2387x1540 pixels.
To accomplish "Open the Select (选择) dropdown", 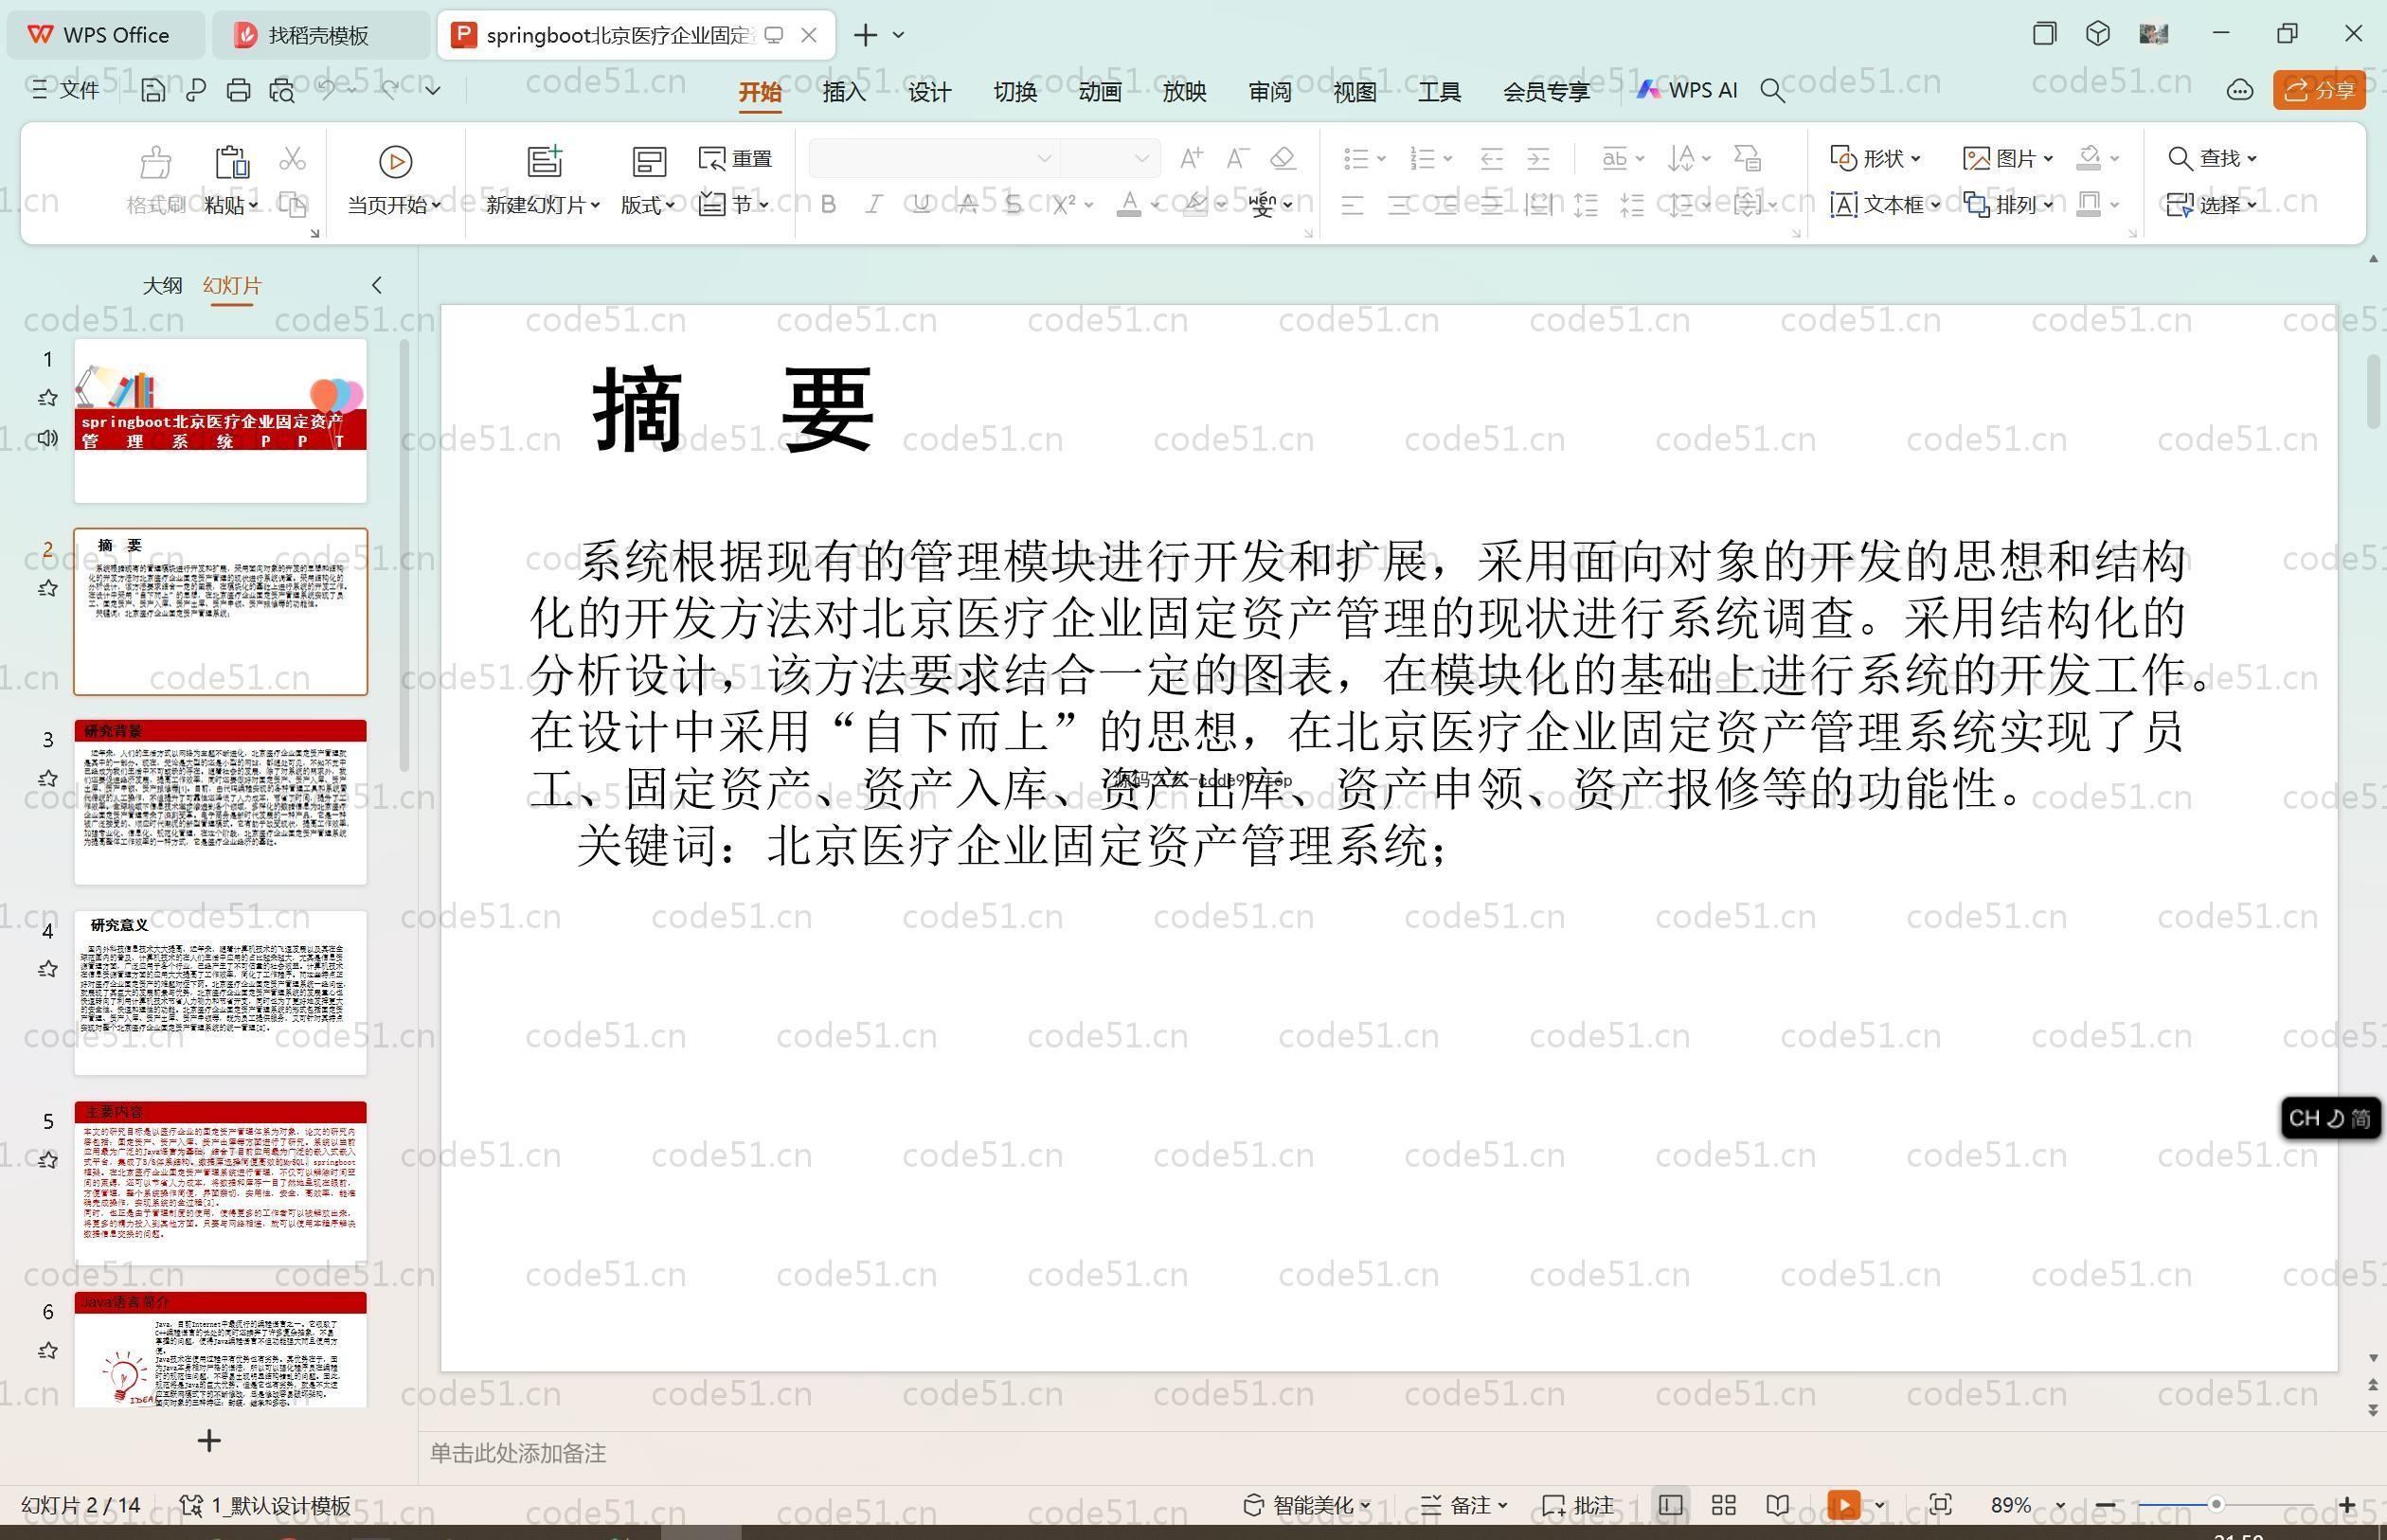I will coord(2211,204).
